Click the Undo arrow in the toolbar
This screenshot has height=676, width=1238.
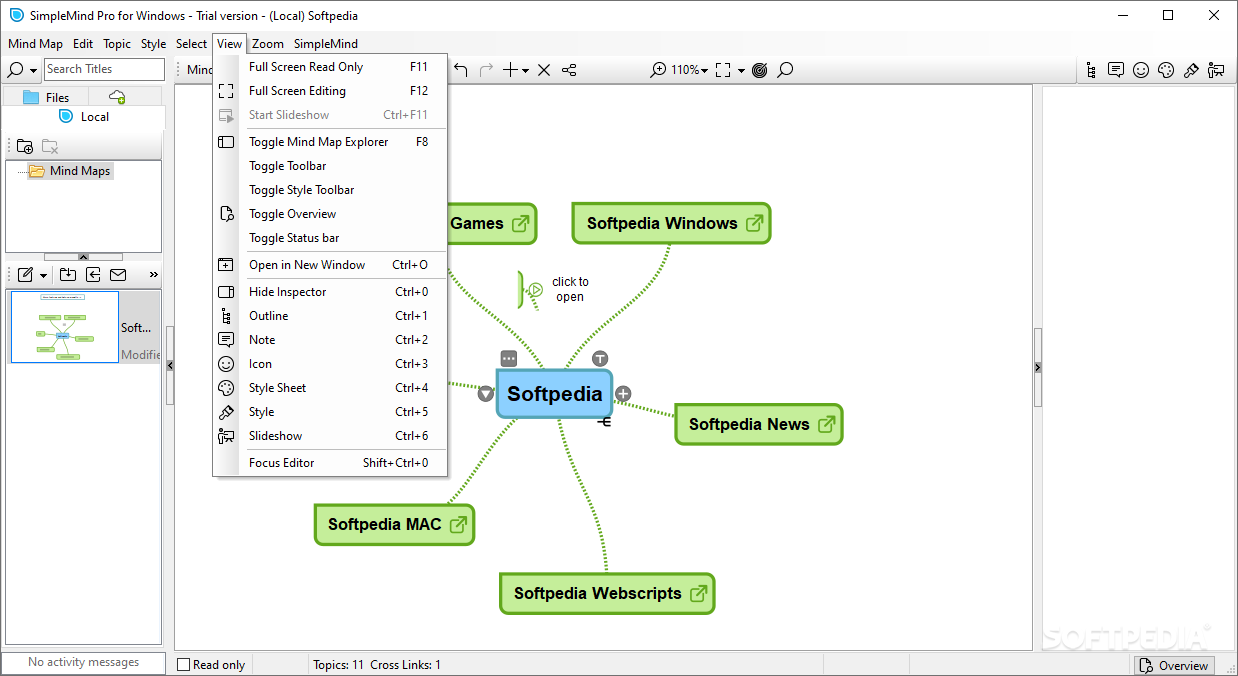click(x=461, y=70)
